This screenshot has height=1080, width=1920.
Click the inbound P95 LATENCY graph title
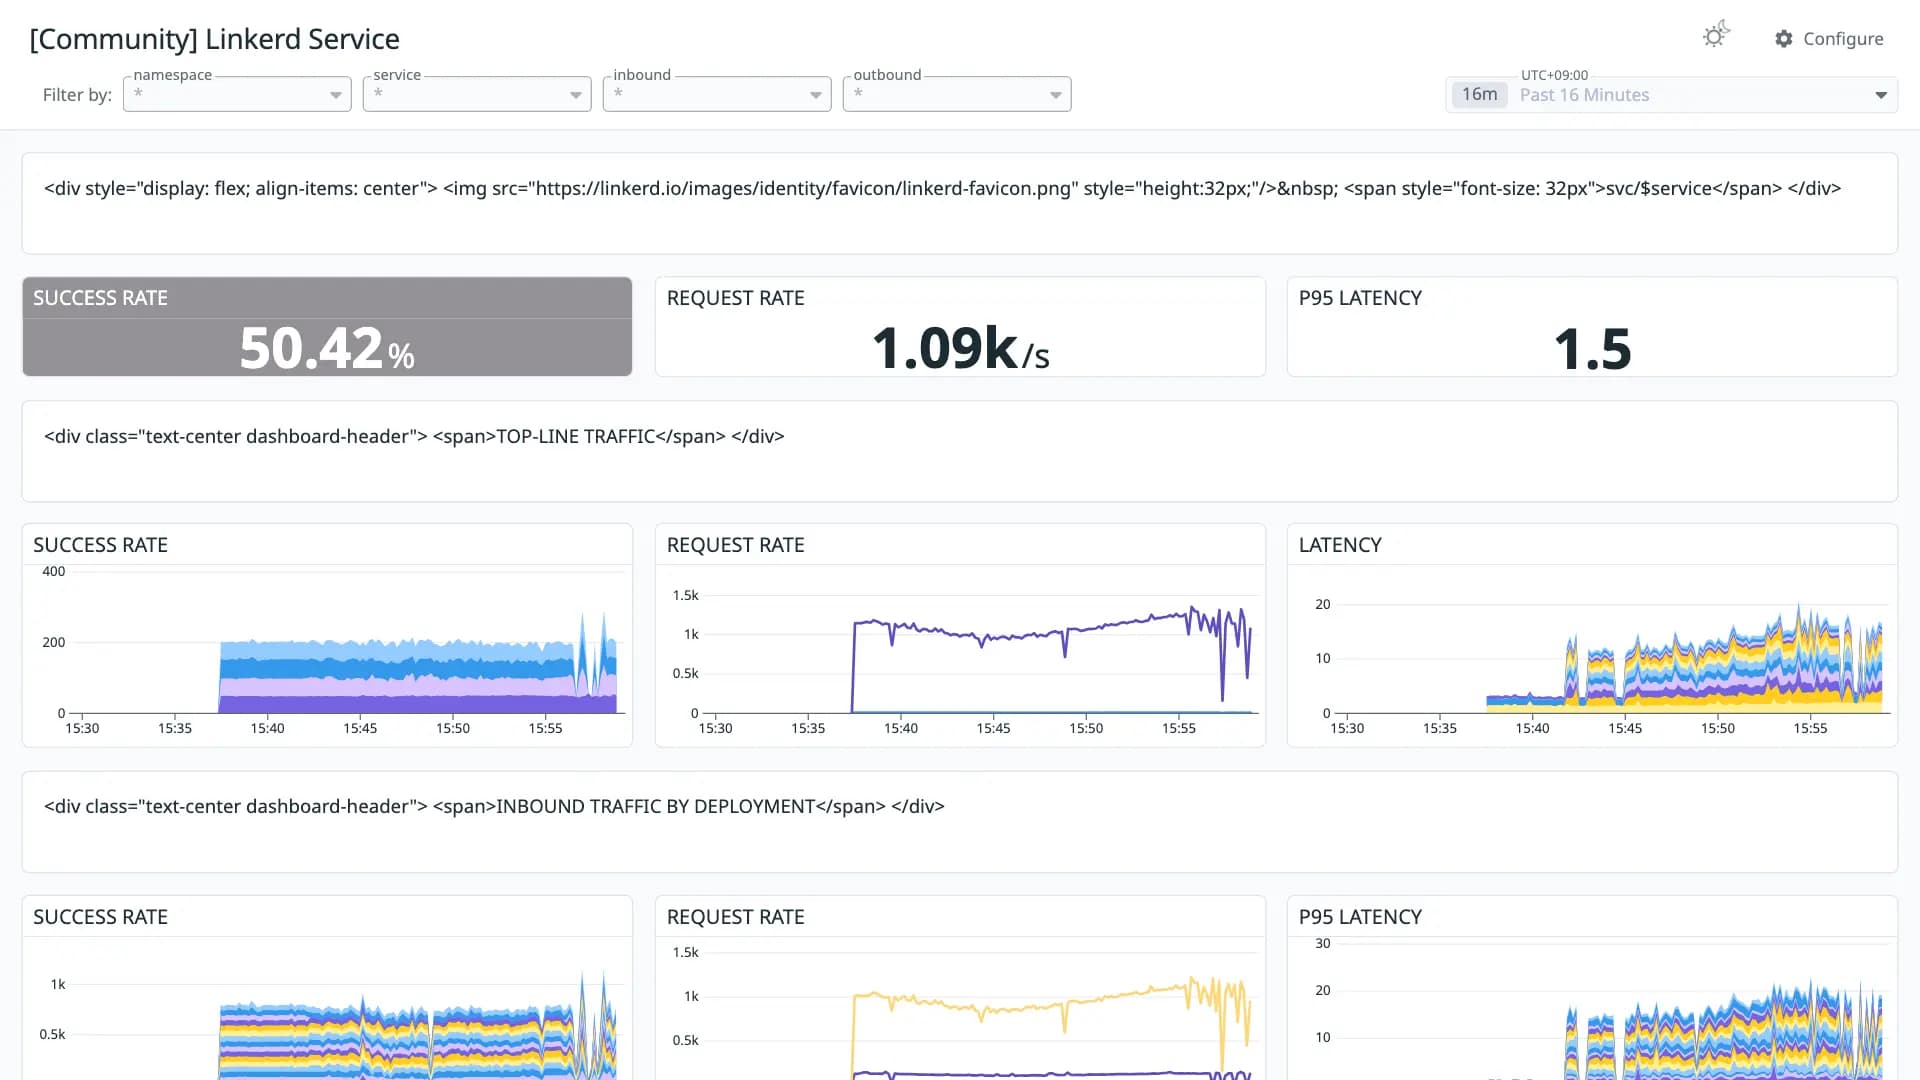(1360, 917)
